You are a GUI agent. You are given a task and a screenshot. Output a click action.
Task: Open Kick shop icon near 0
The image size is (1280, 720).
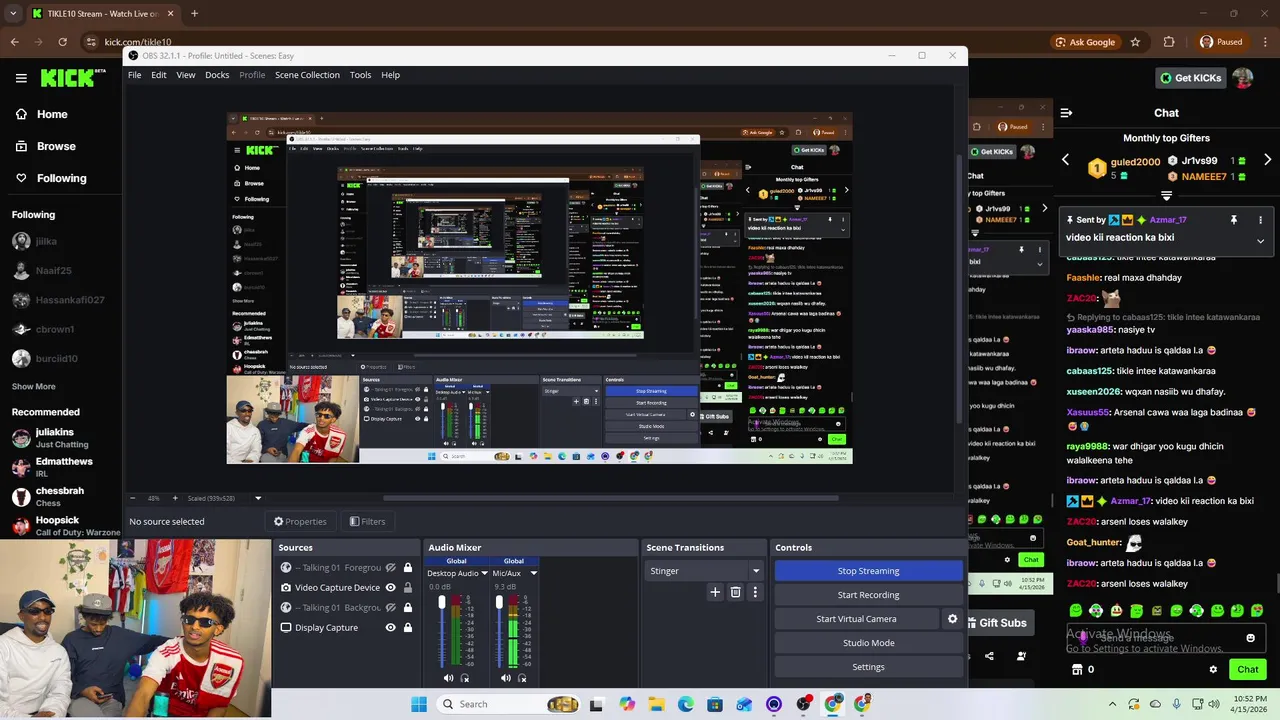[1075, 670]
